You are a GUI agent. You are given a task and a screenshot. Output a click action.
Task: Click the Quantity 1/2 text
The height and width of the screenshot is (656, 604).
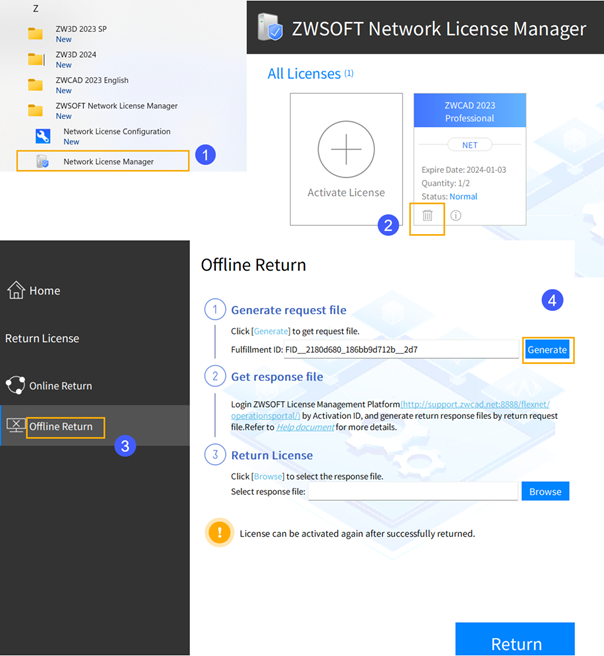click(x=445, y=183)
